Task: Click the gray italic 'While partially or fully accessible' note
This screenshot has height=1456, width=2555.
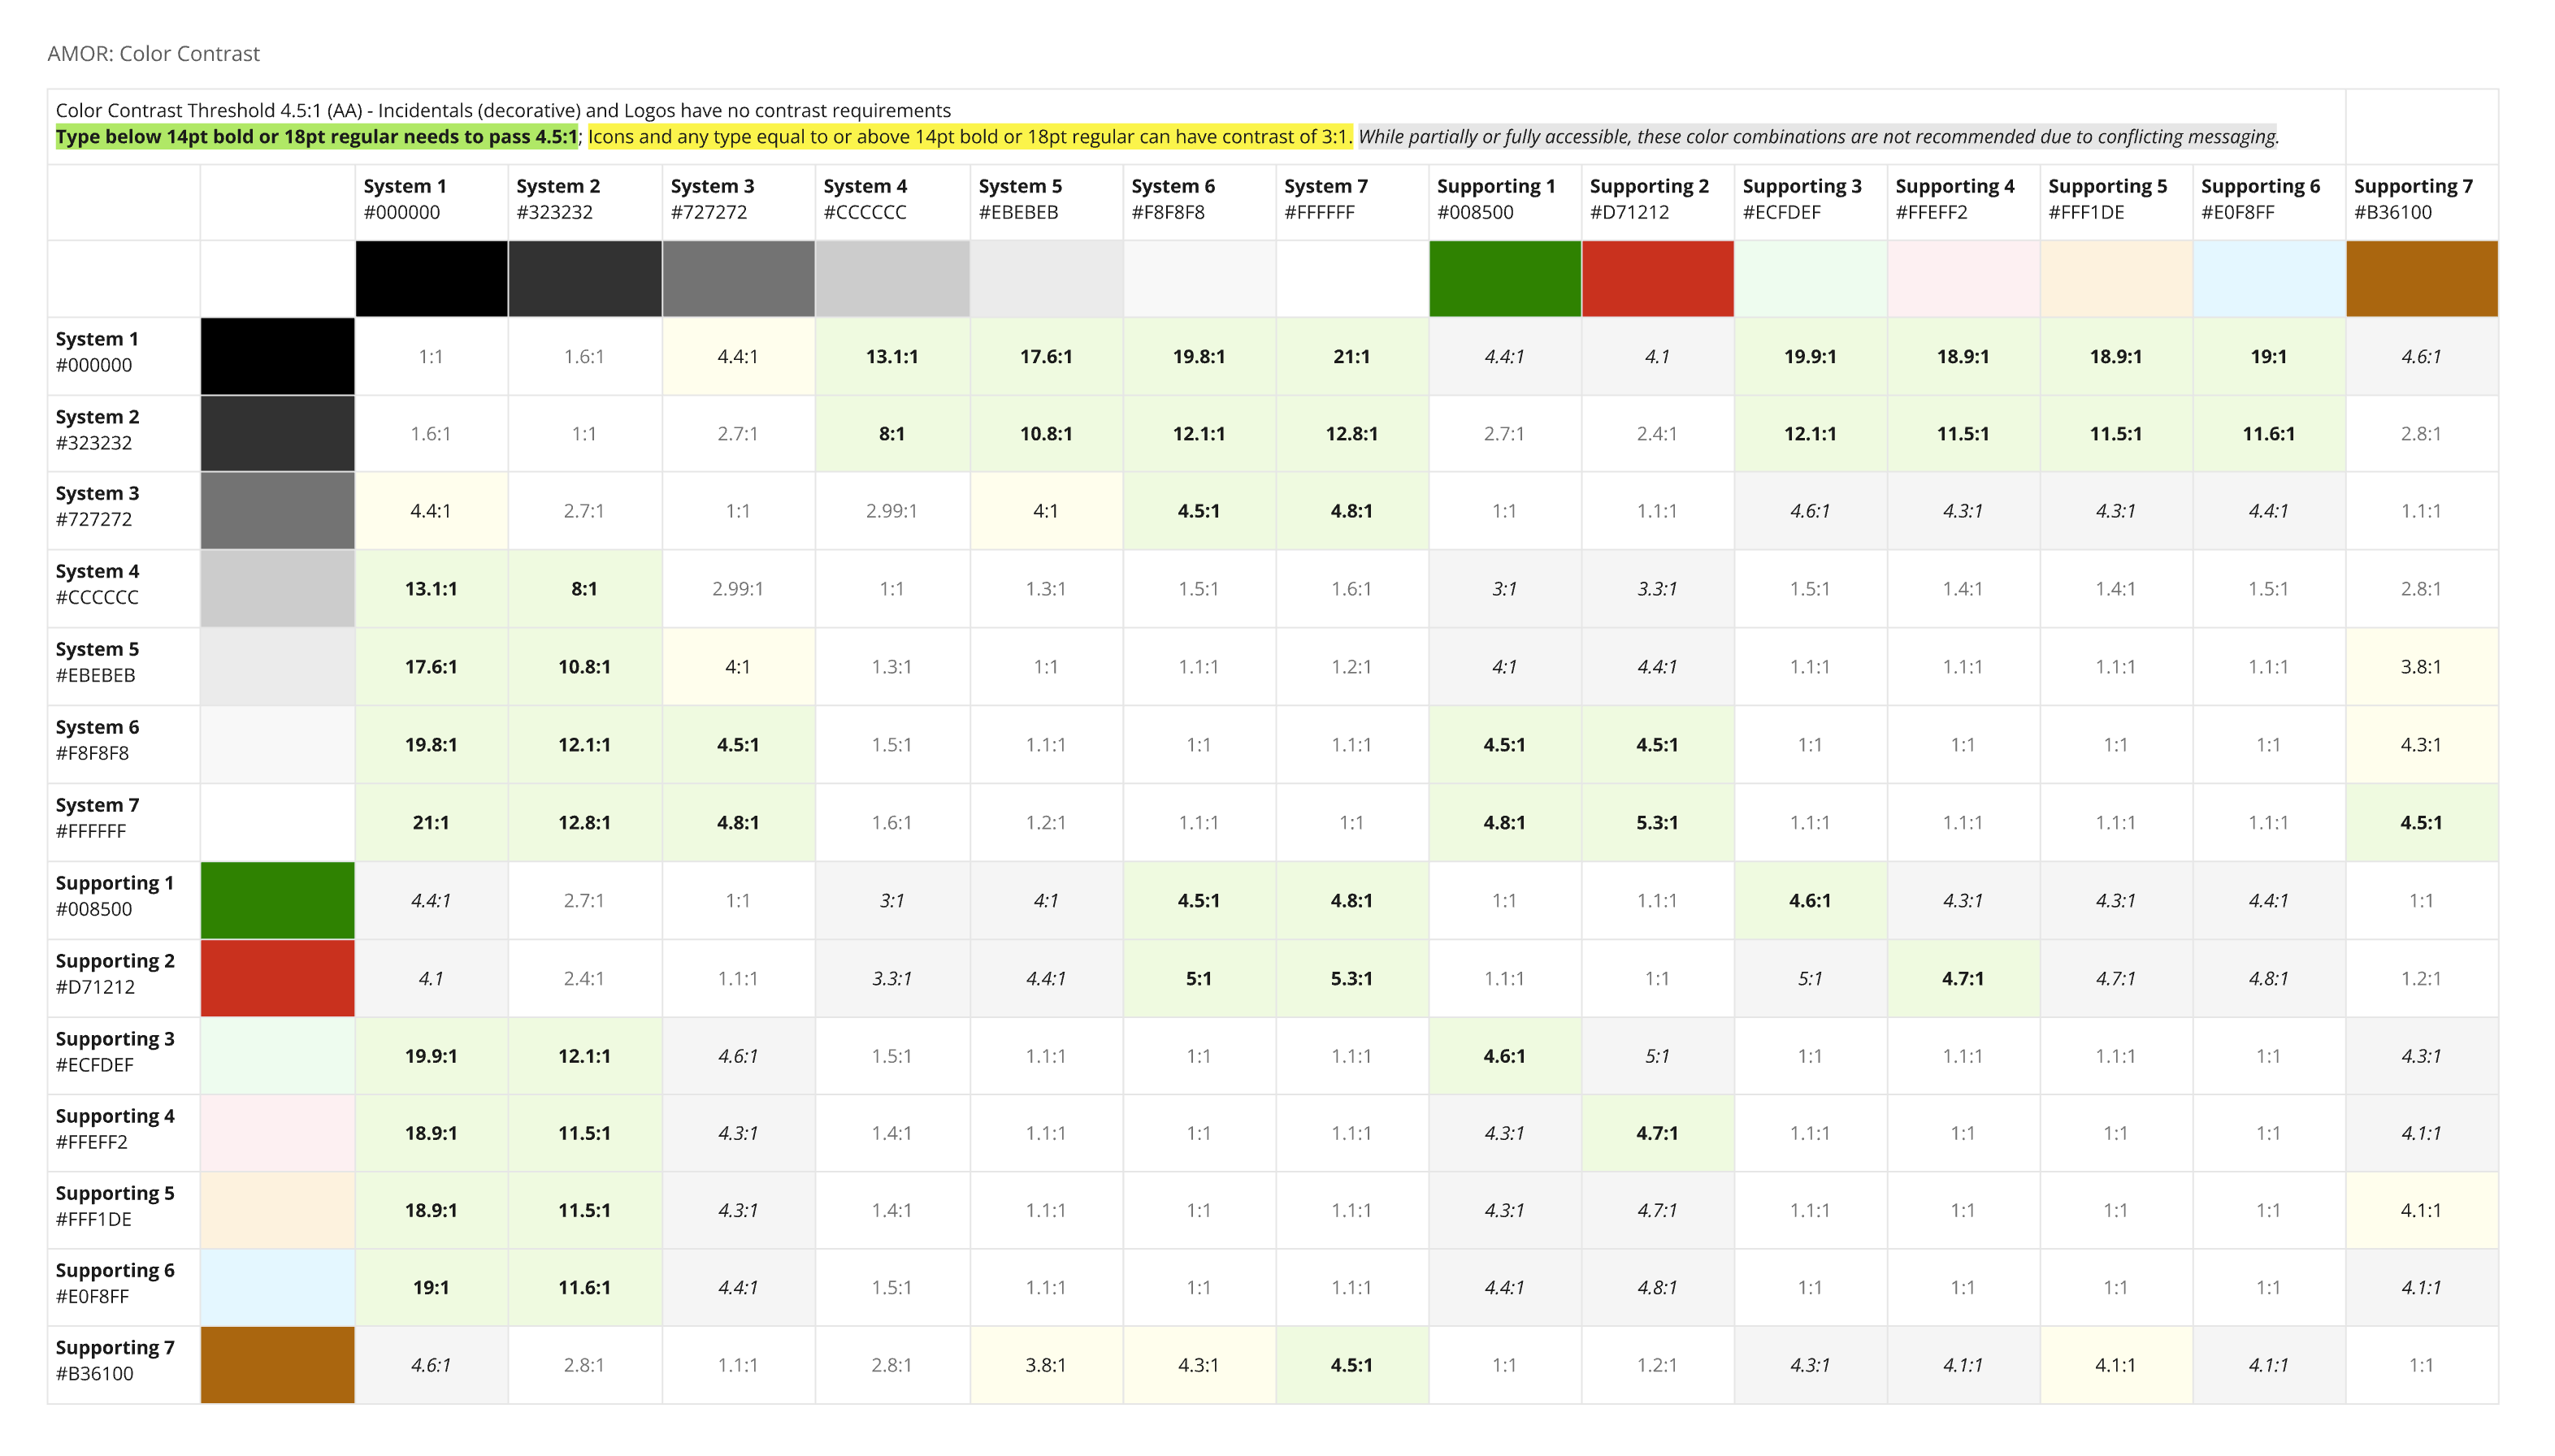Action: pyautogui.click(x=1818, y=137)
